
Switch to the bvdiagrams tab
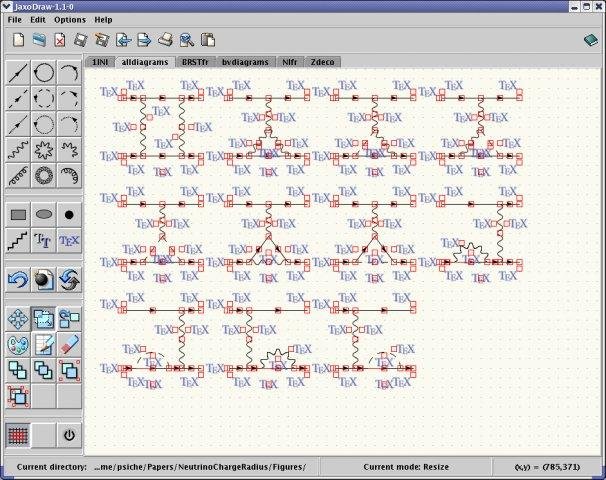245,62
